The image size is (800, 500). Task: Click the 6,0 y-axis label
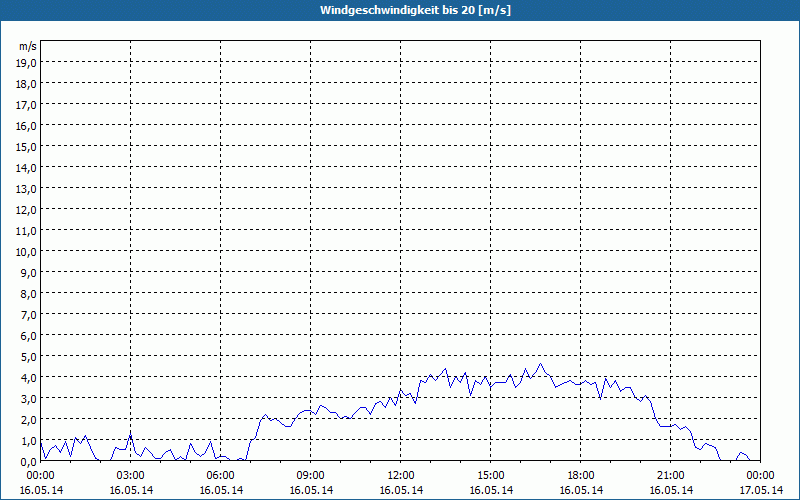point(28,336)
